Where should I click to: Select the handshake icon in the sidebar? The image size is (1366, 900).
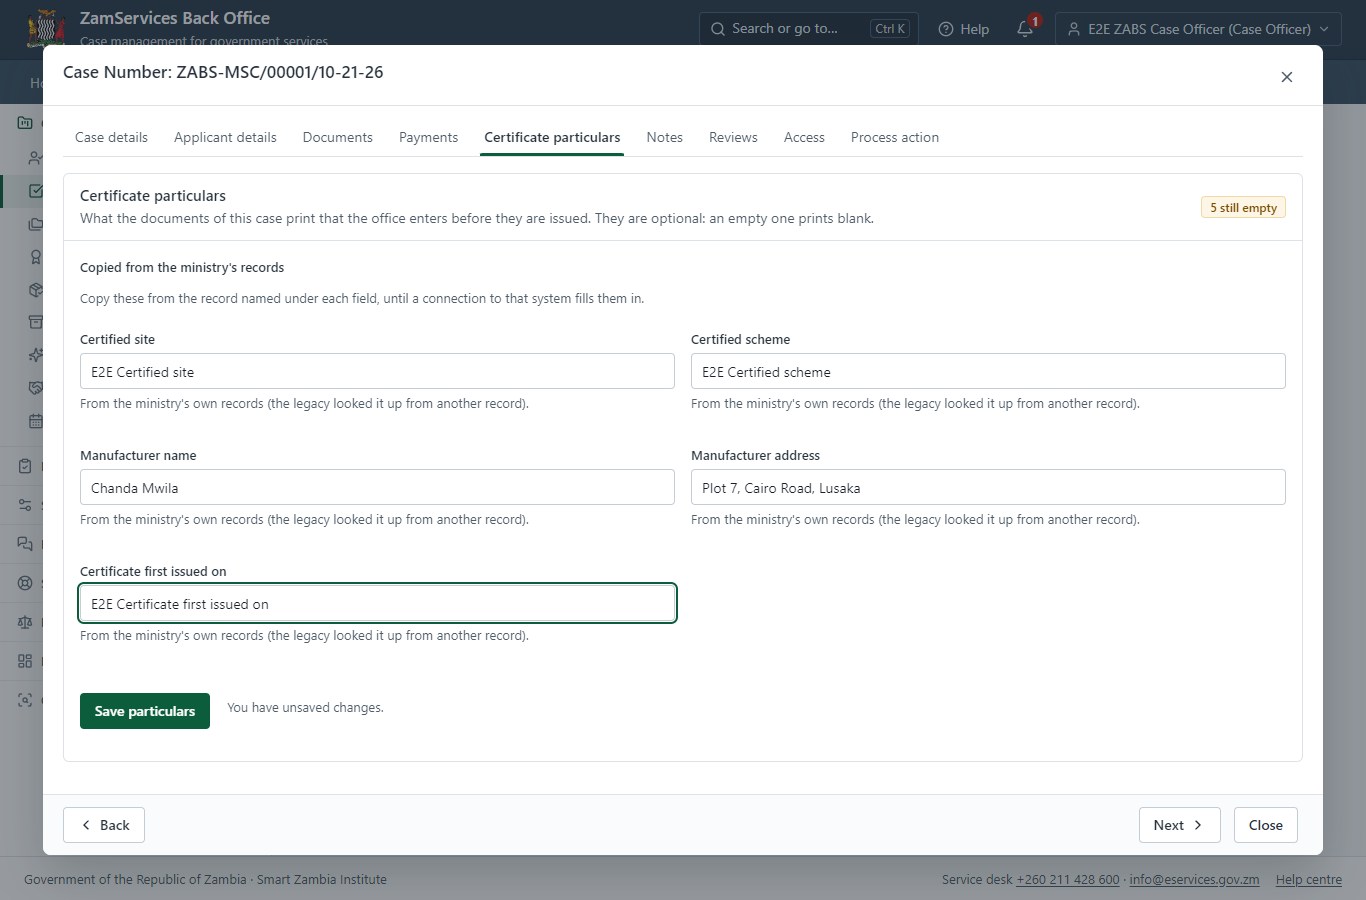click(36, 388)
